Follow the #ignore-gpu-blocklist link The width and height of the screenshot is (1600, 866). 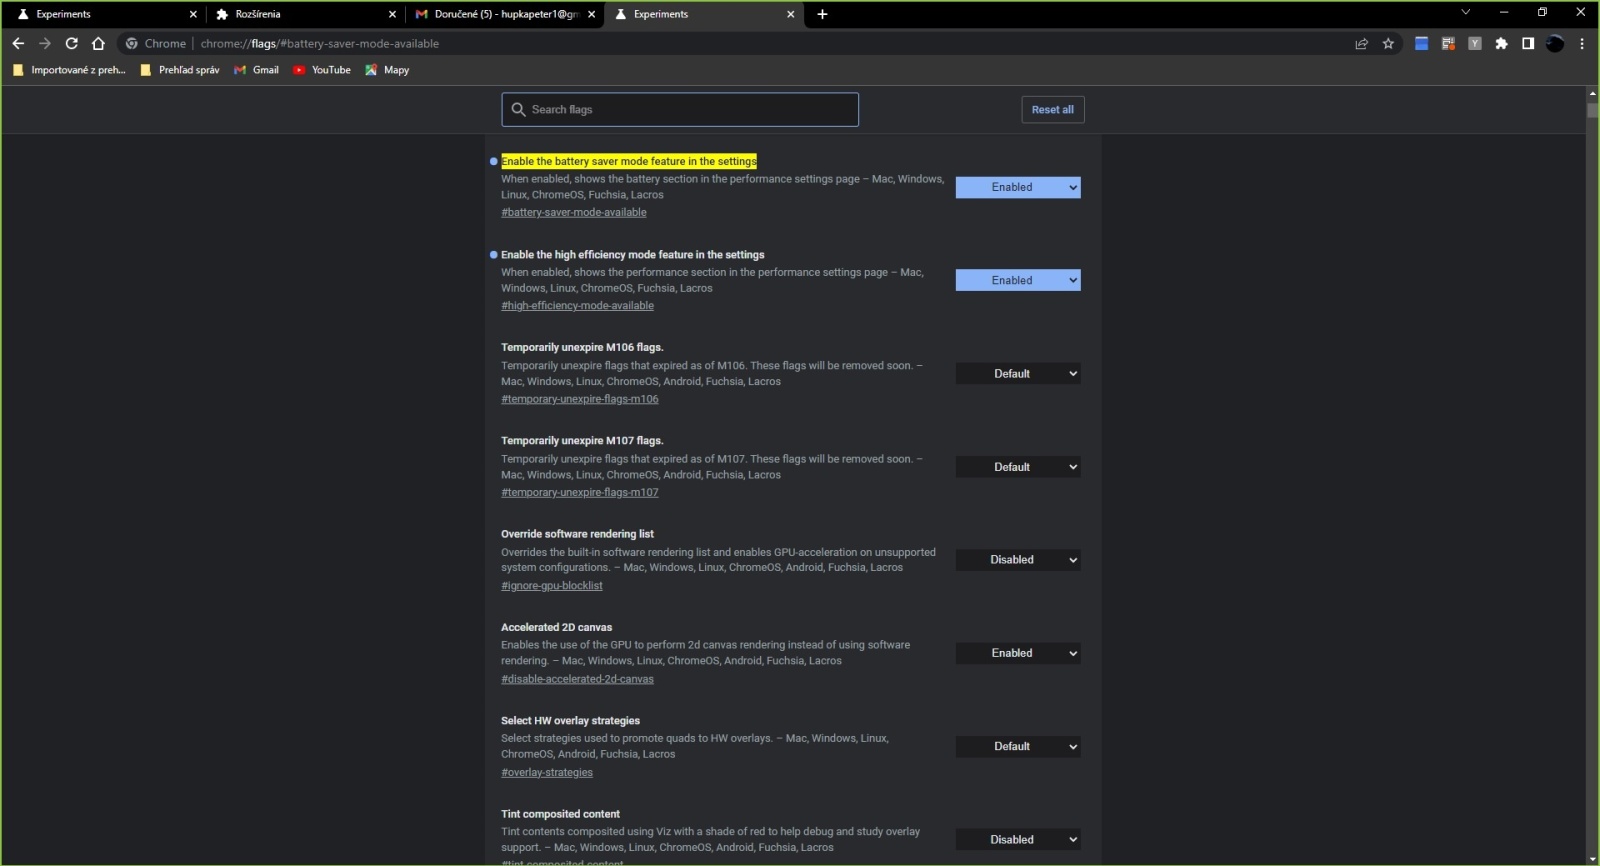coord(551,586)
